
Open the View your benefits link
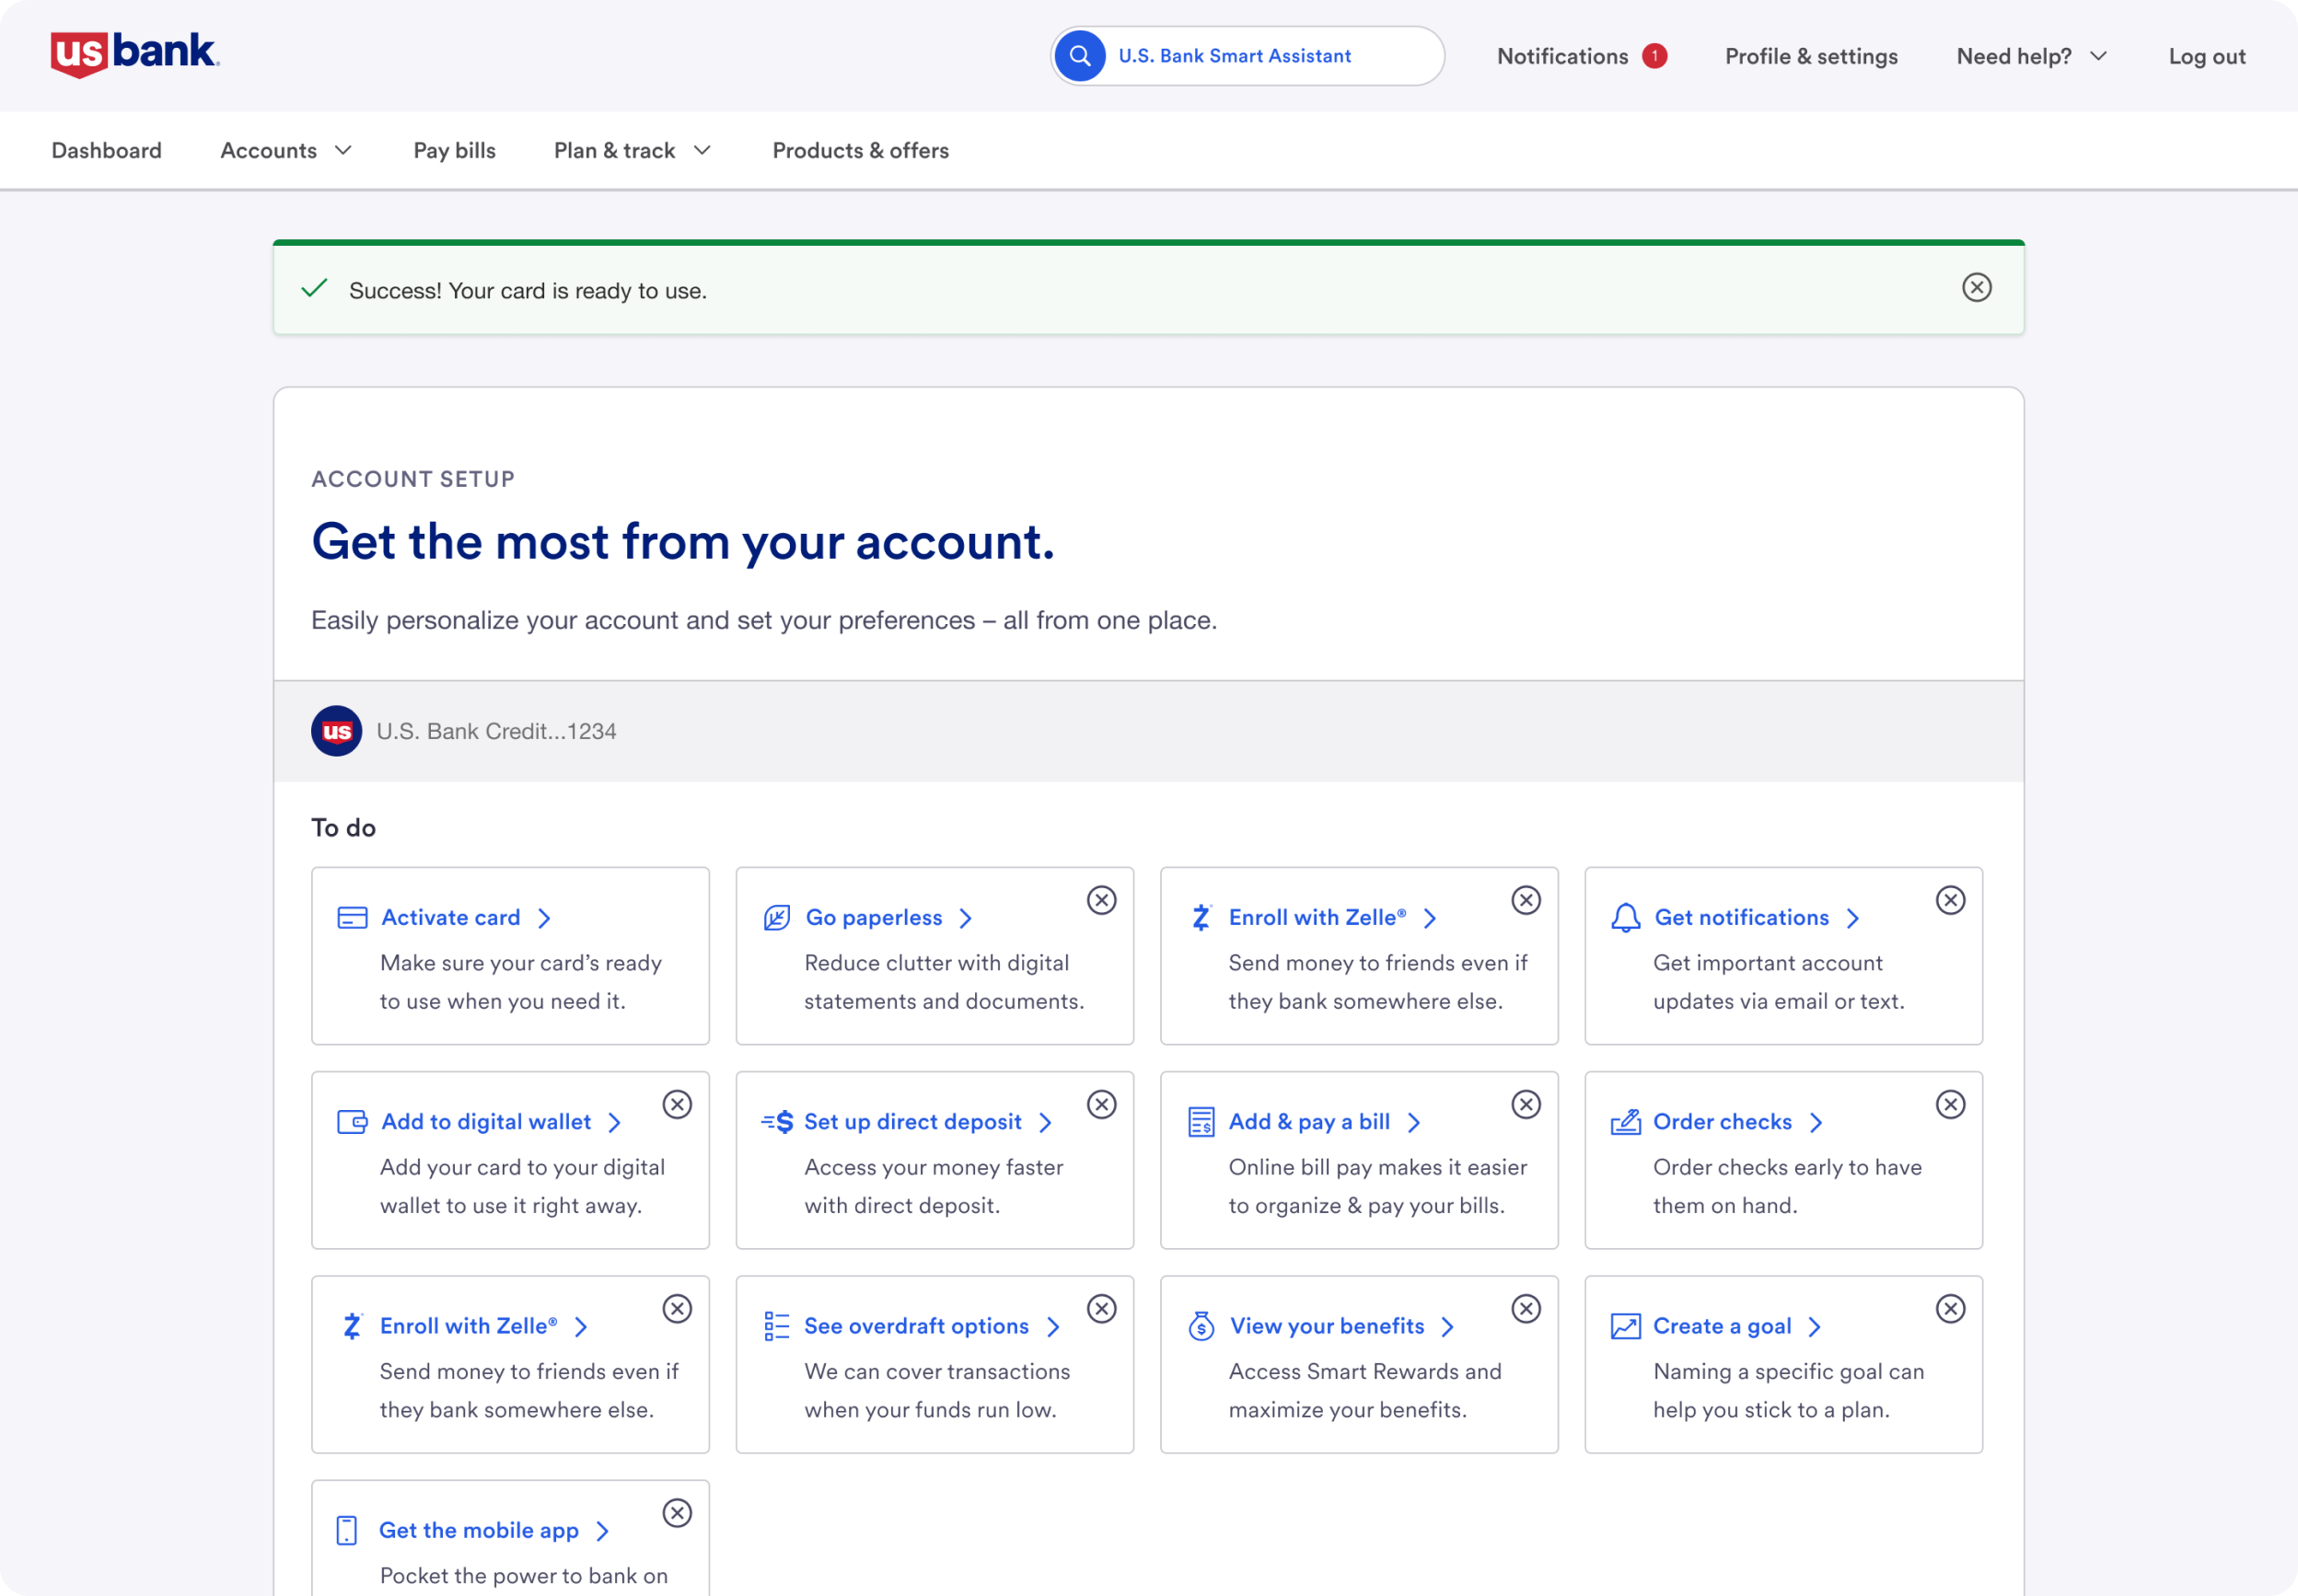(x=1341, y=1326)
